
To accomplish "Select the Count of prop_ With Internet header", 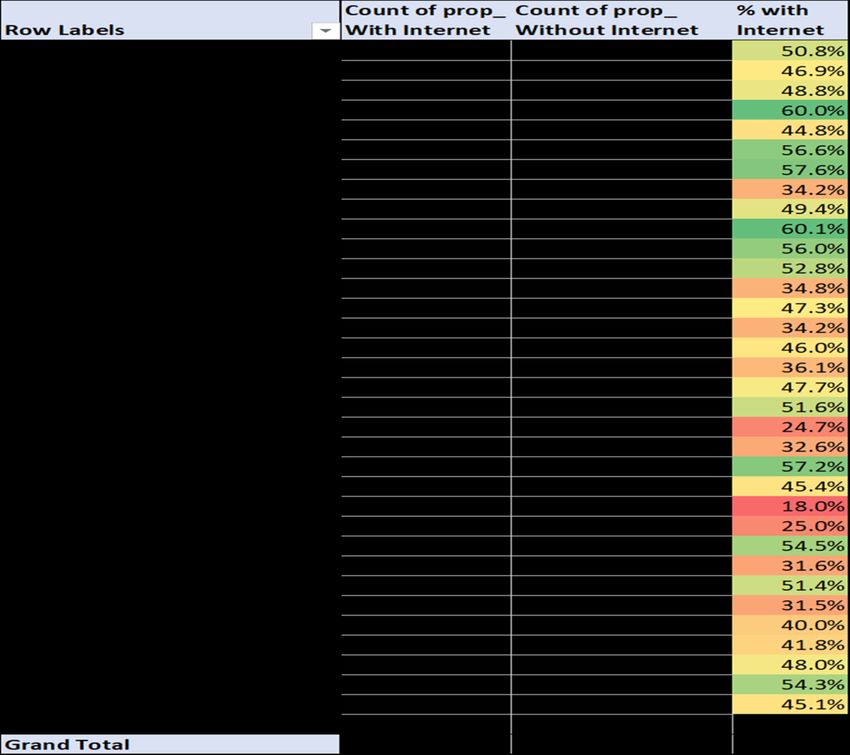I will coord(426,20).
